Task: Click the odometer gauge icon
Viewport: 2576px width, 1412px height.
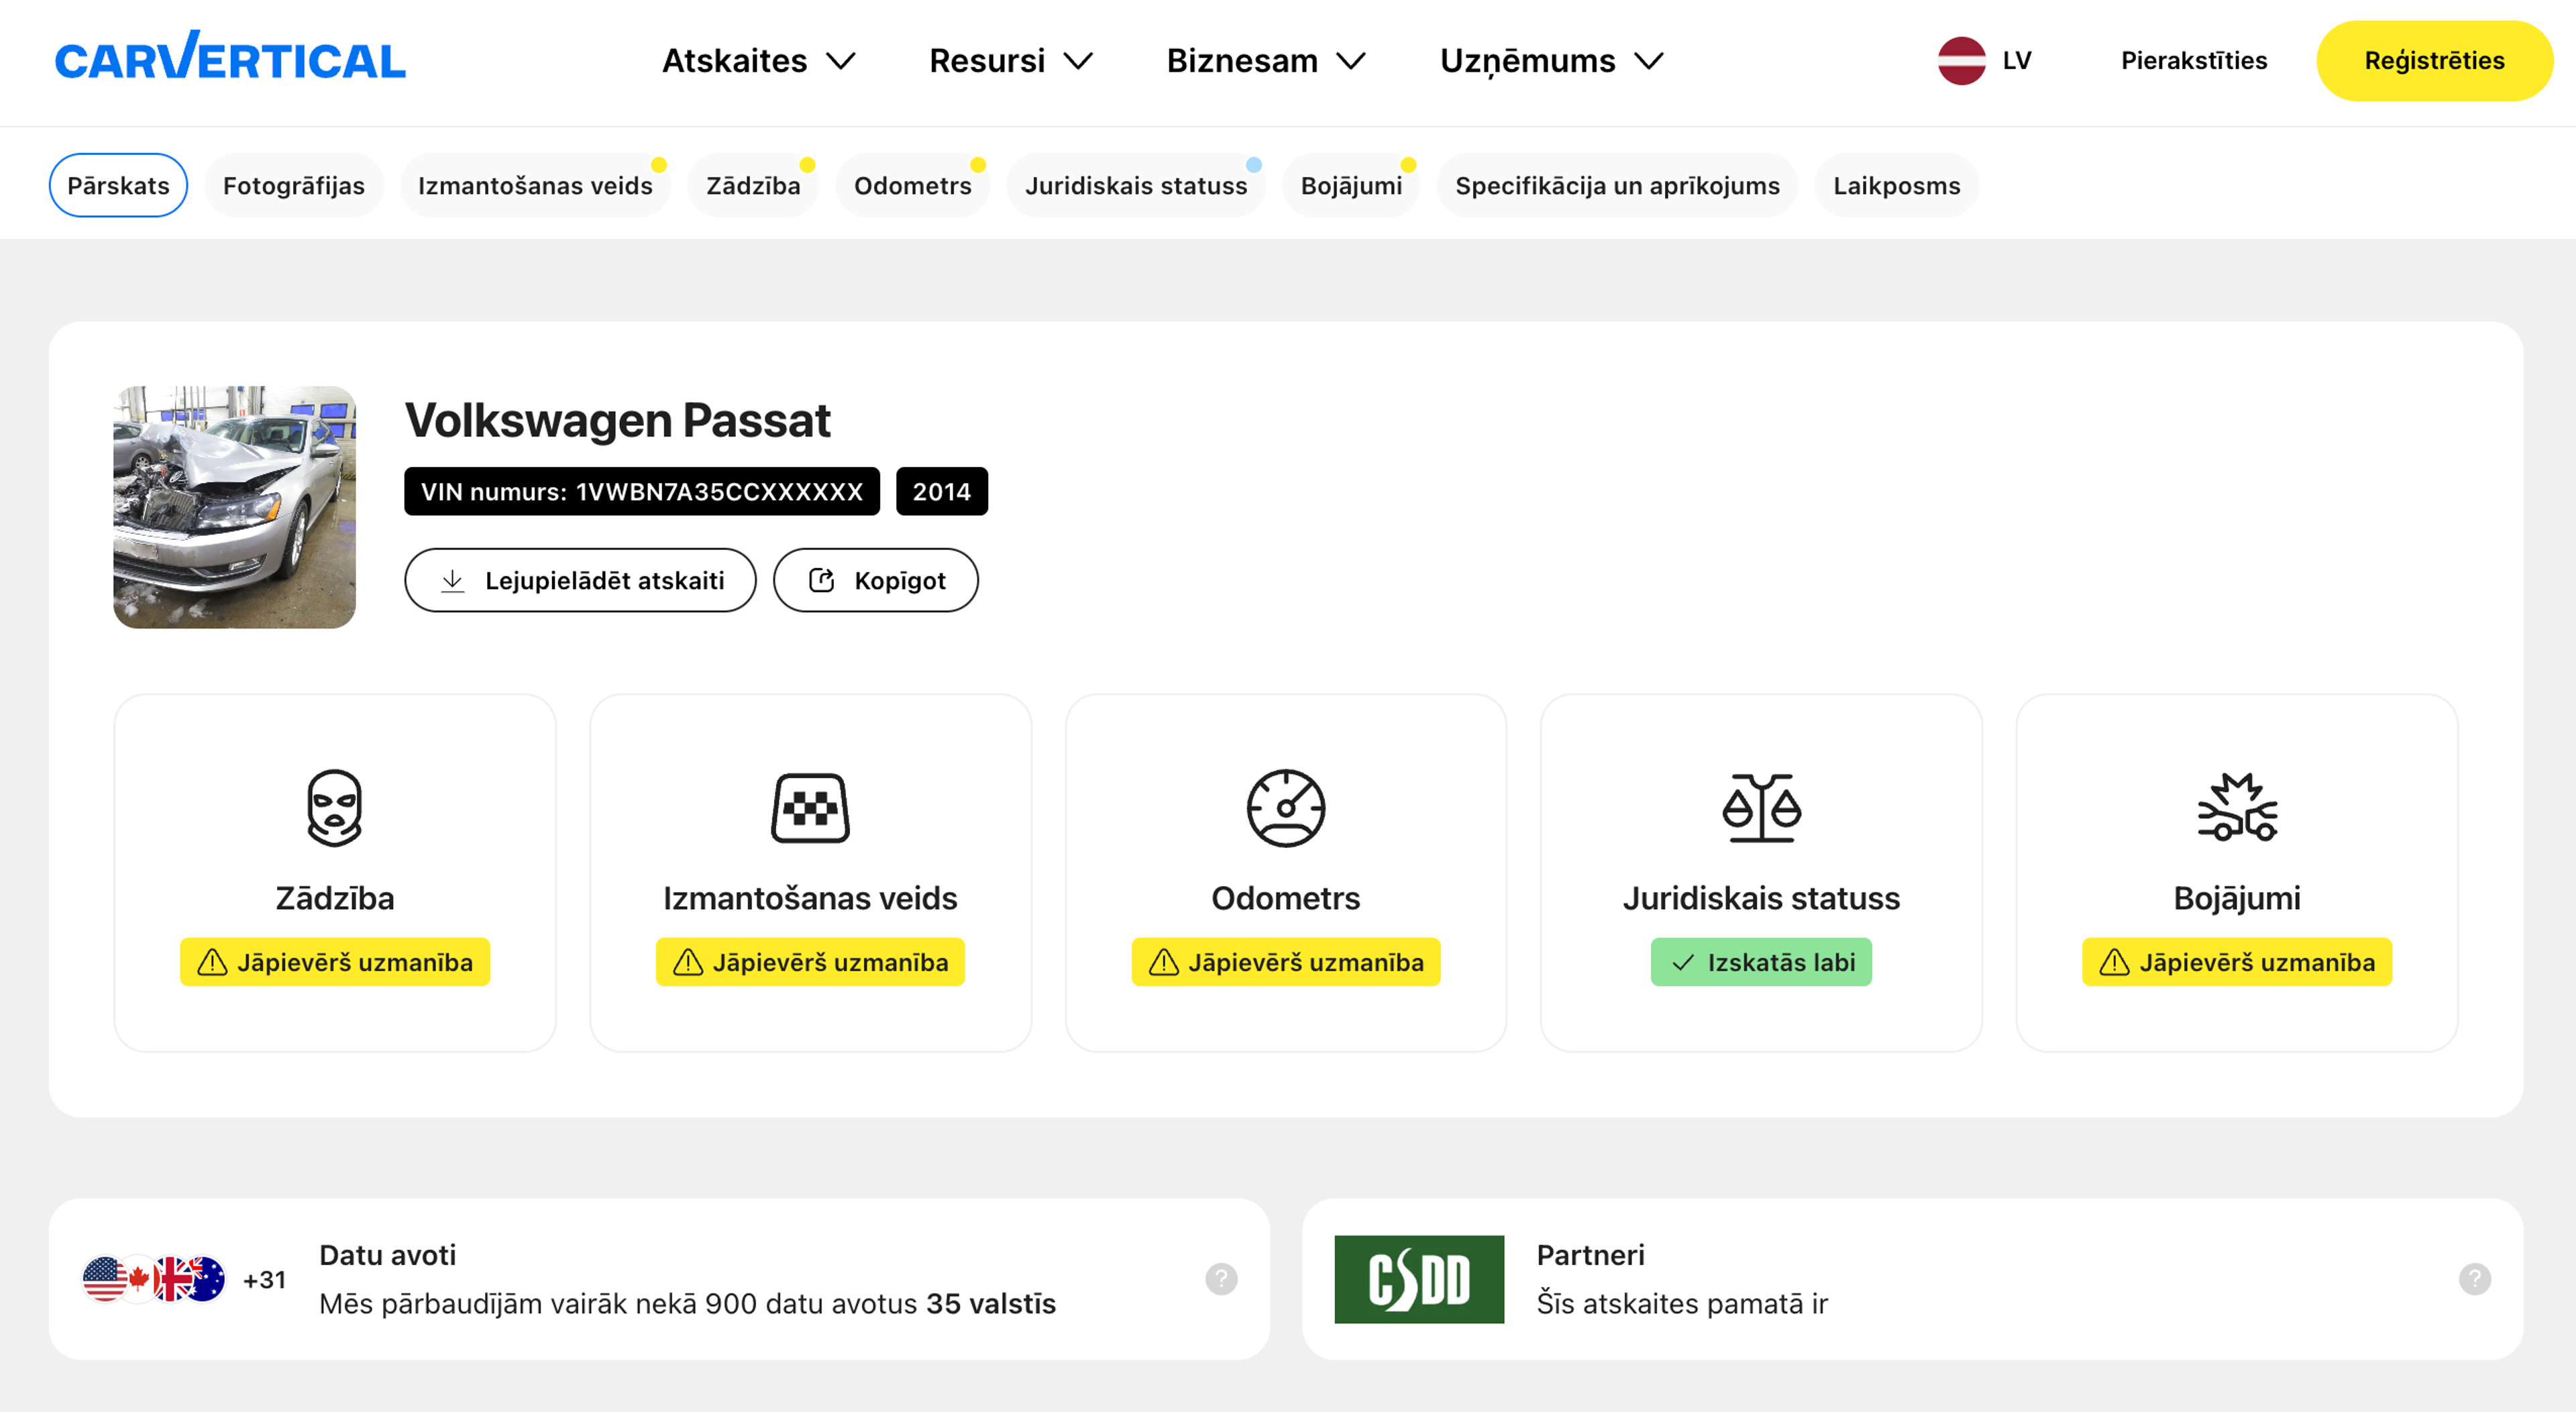Action: (1285, 807)
